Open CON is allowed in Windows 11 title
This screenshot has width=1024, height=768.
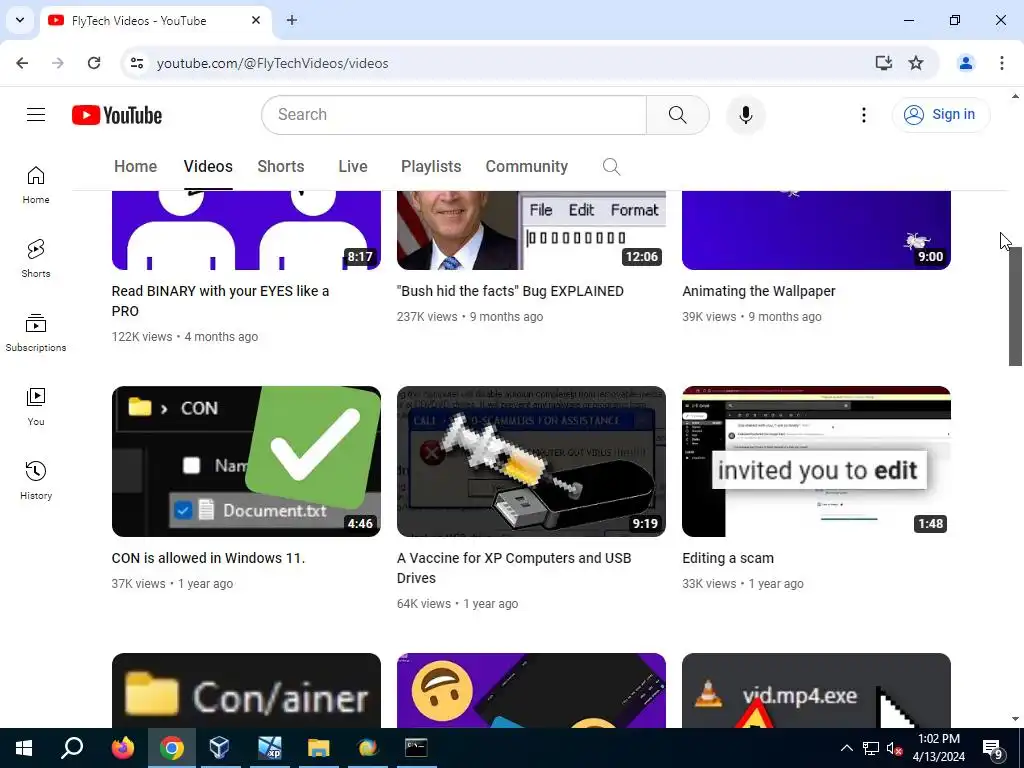point(208,558)
